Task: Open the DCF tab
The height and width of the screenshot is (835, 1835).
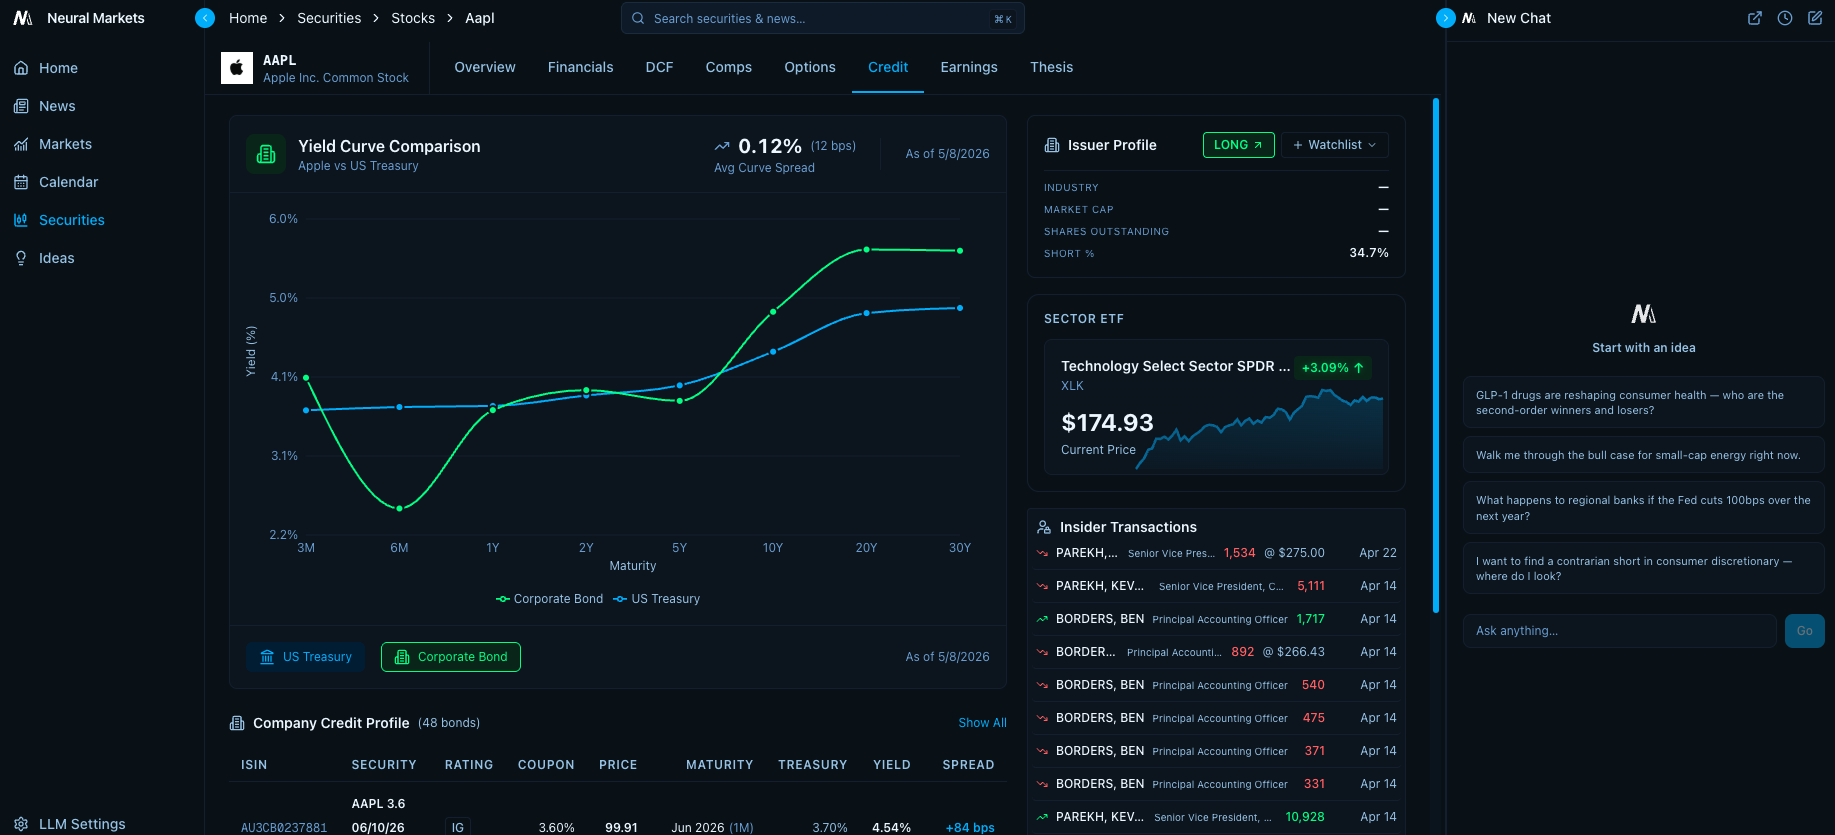Action: tap(660, 67)
